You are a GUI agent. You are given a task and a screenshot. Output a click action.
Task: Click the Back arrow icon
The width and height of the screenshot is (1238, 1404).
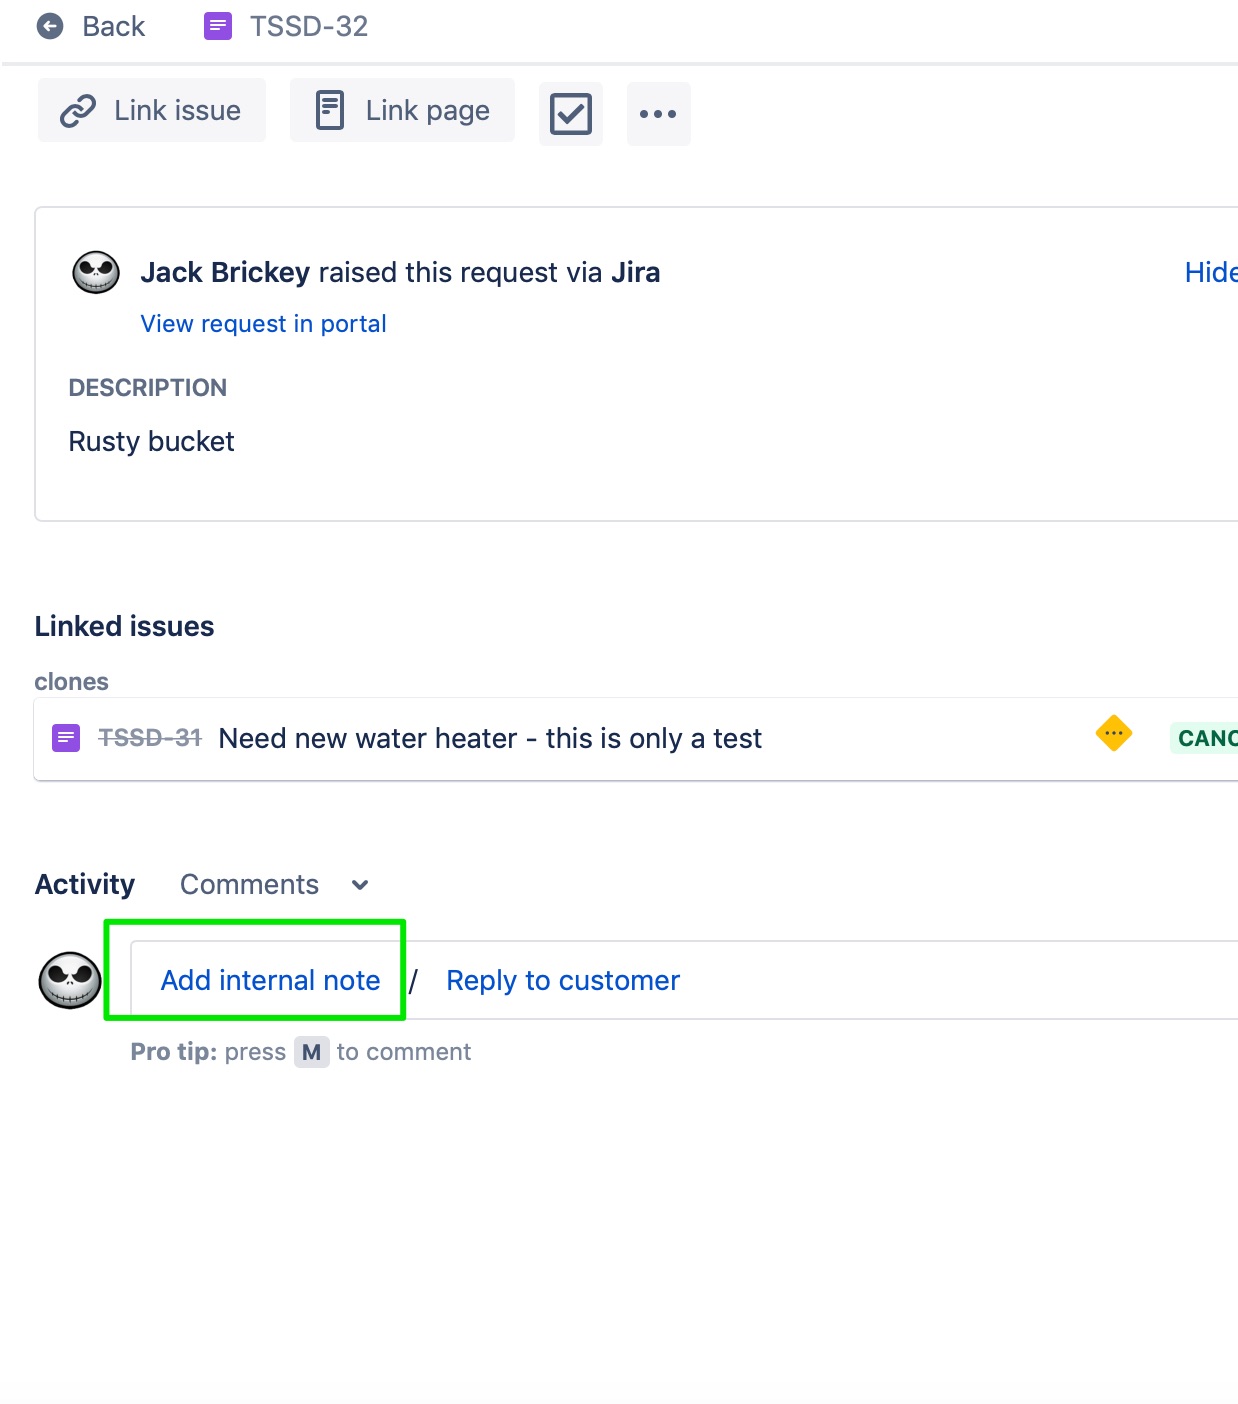[x=49, y=25]
